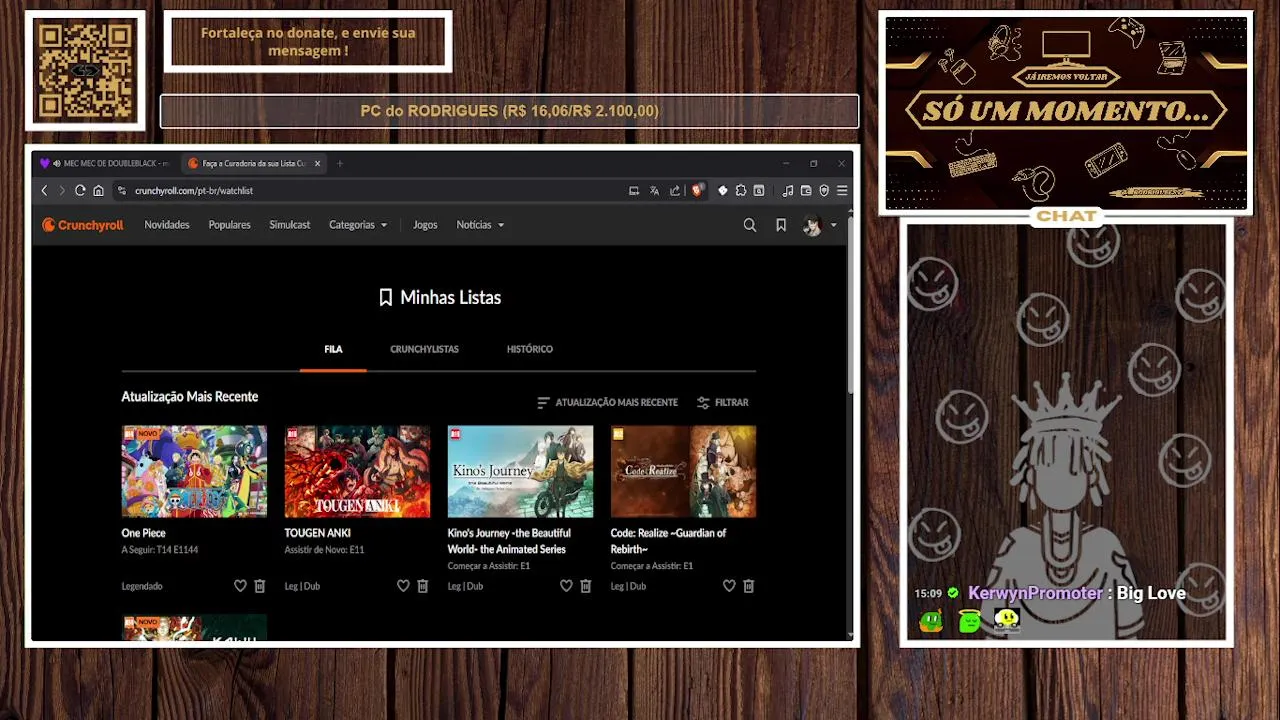Open the extensions puzzle icon
Viewport: 1280px width, 720px height.
click(741, 190)
